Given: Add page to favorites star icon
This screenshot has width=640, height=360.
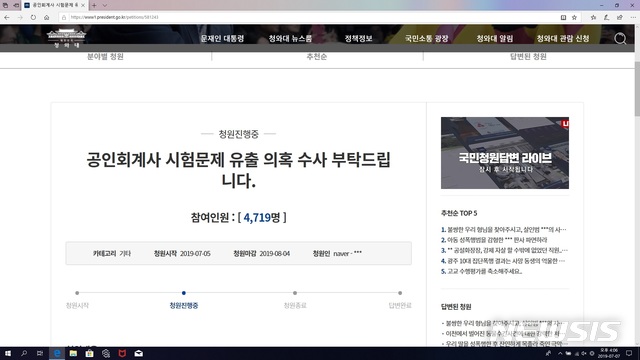Looking at the screenshot, I should coord(574,17).
